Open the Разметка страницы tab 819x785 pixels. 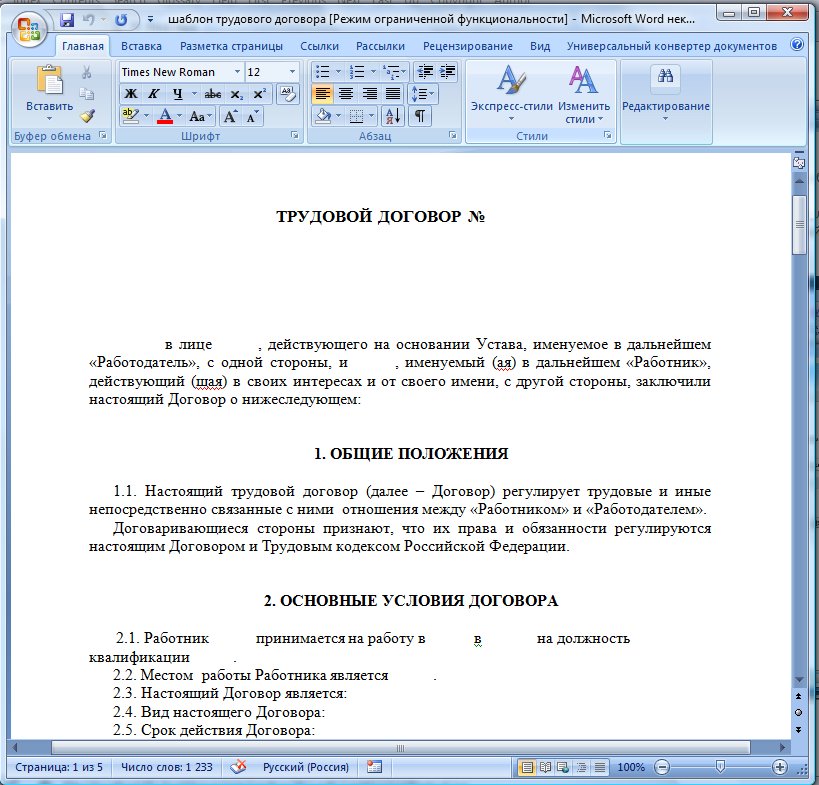(x=231, y=46)
